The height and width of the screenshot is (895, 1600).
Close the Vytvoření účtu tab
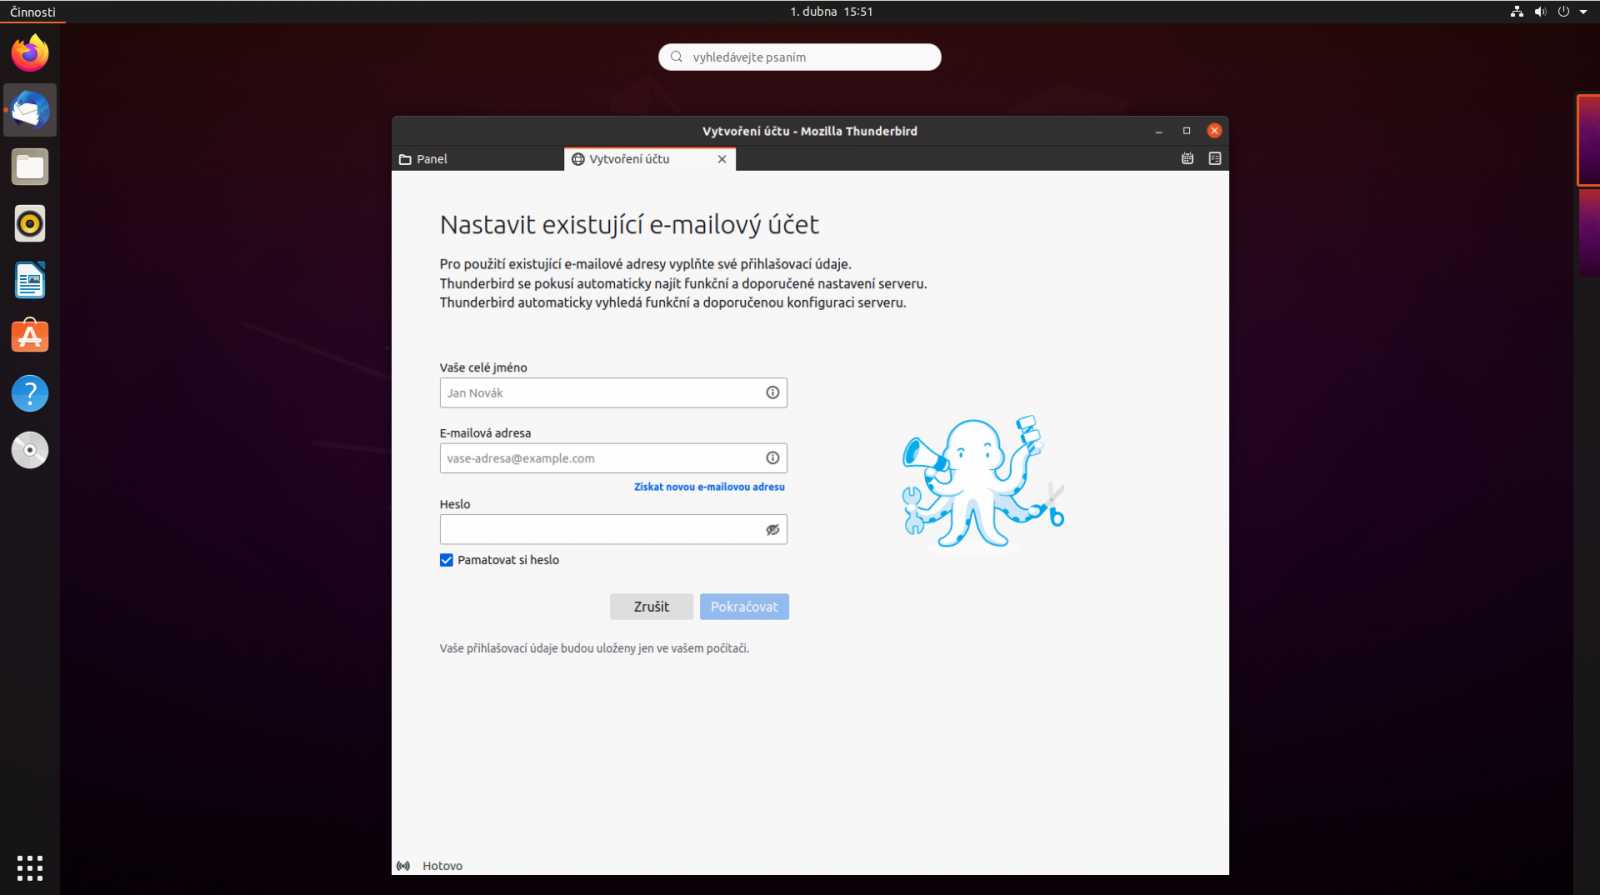pos(722,159)
